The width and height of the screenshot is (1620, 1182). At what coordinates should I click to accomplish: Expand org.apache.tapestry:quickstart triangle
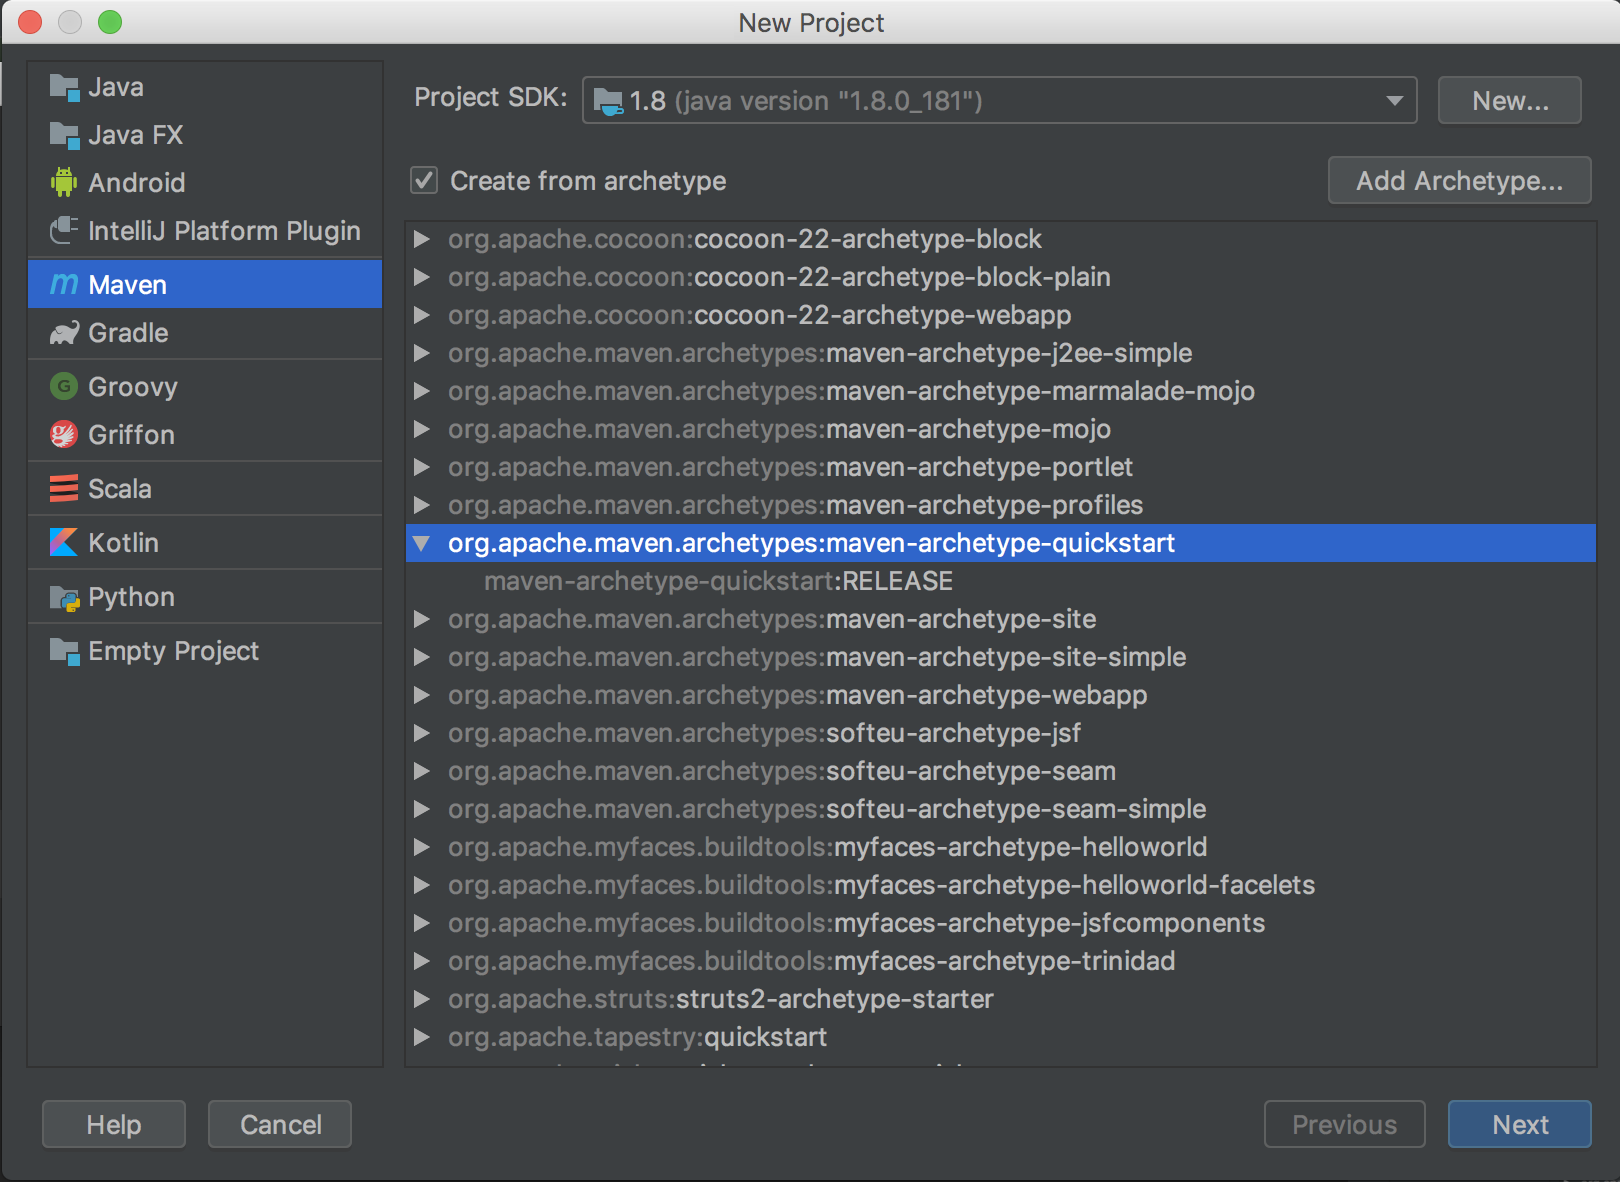pos(422,1037)
